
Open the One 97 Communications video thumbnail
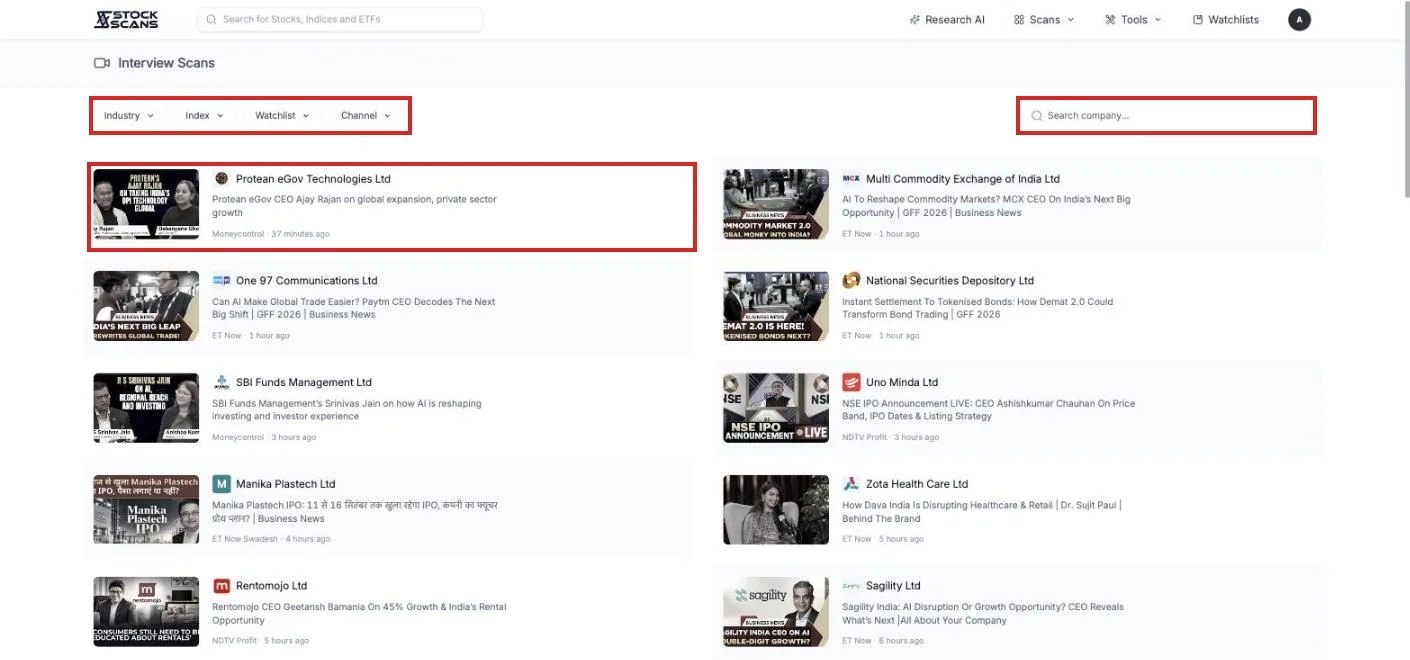[146, 306]
